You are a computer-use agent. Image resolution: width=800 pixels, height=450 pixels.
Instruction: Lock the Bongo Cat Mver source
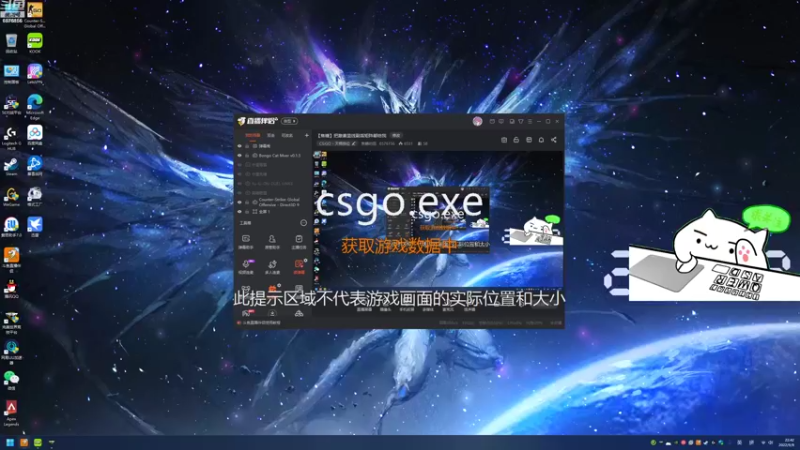[247, 155]
